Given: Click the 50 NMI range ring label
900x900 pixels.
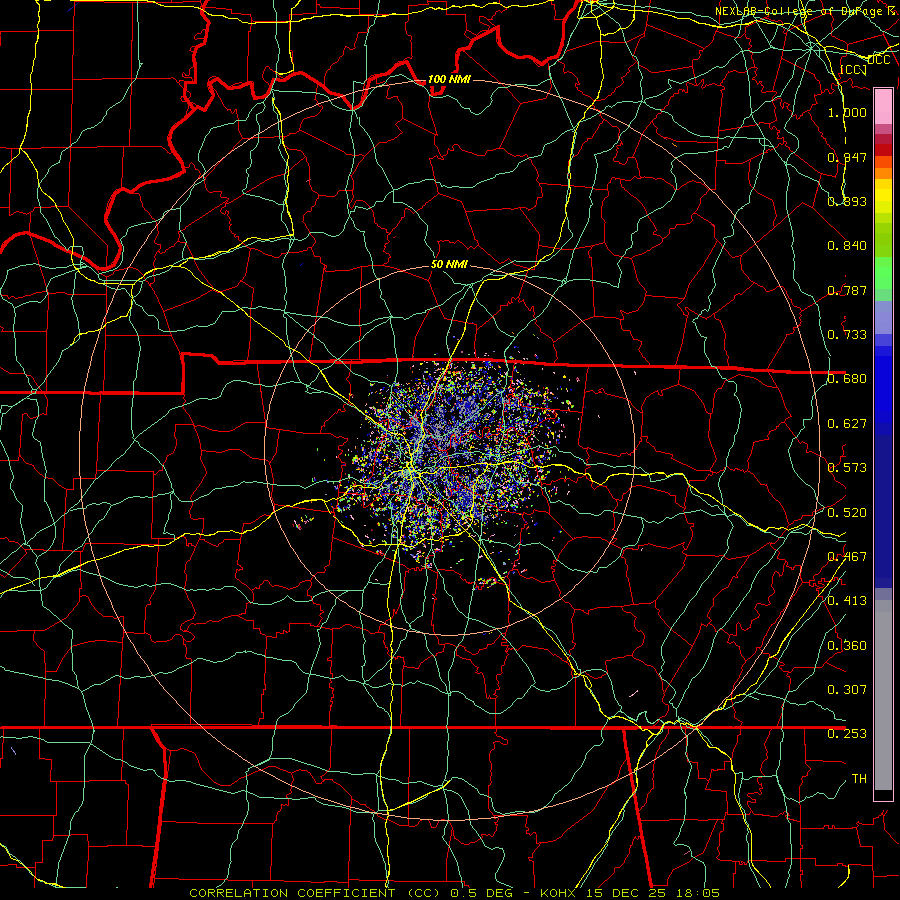Looking at the screenshot, I should (x=449, y=264).
